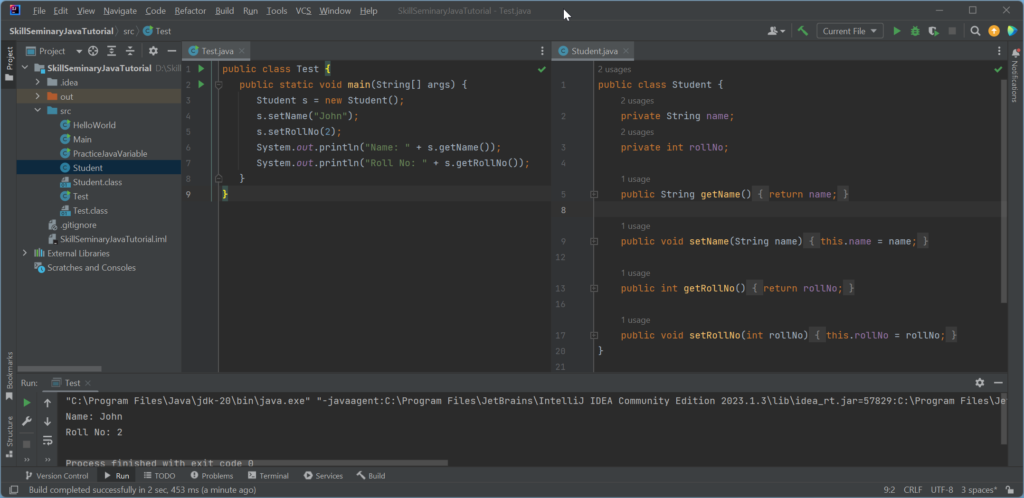Click the Stop square icon in main toolbar
The height and width of the screenshot is (498, 1024).
click(952, 31)
